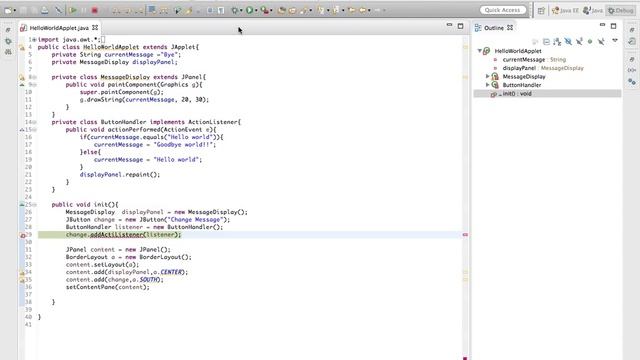640x360 pixels.
Task: Click the green Run launch icon
Action: tap(249, 10)
